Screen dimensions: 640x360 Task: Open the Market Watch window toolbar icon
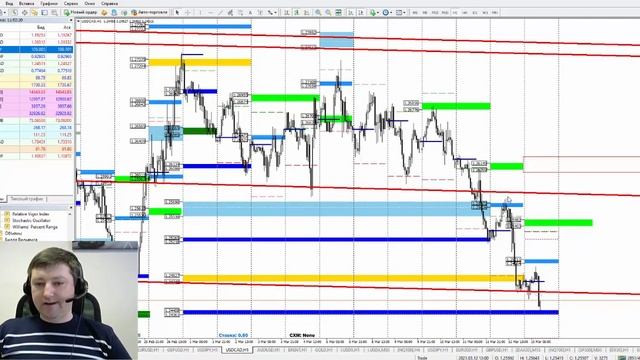(15, 13)
